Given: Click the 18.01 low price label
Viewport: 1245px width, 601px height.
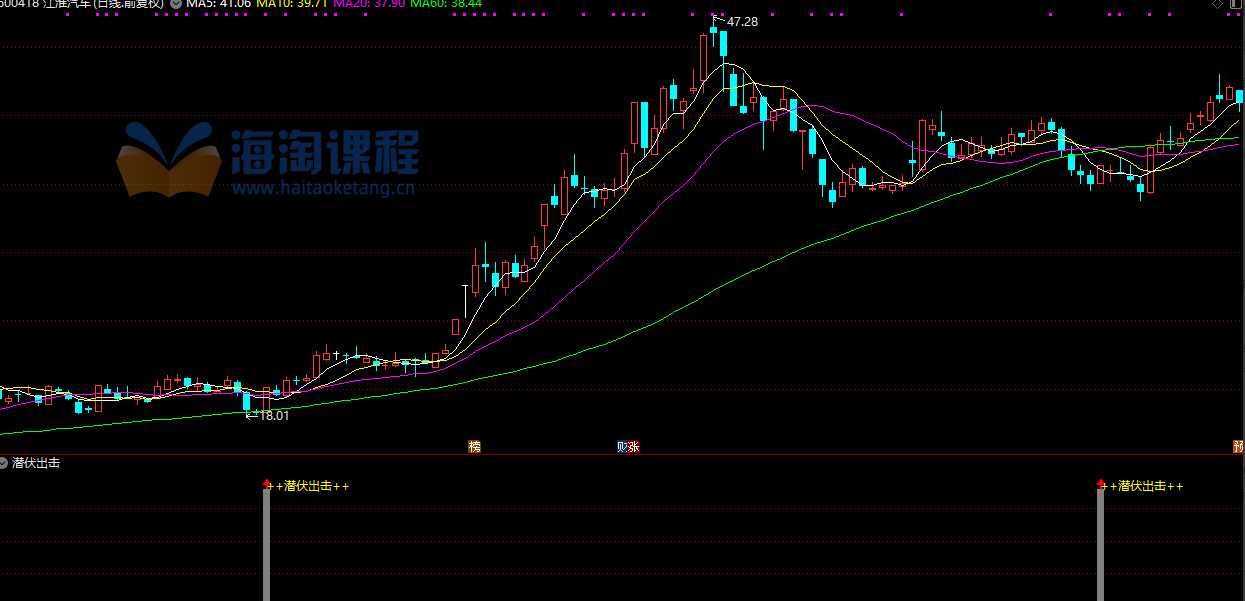Looking at the screenshot, I should 273,416.
